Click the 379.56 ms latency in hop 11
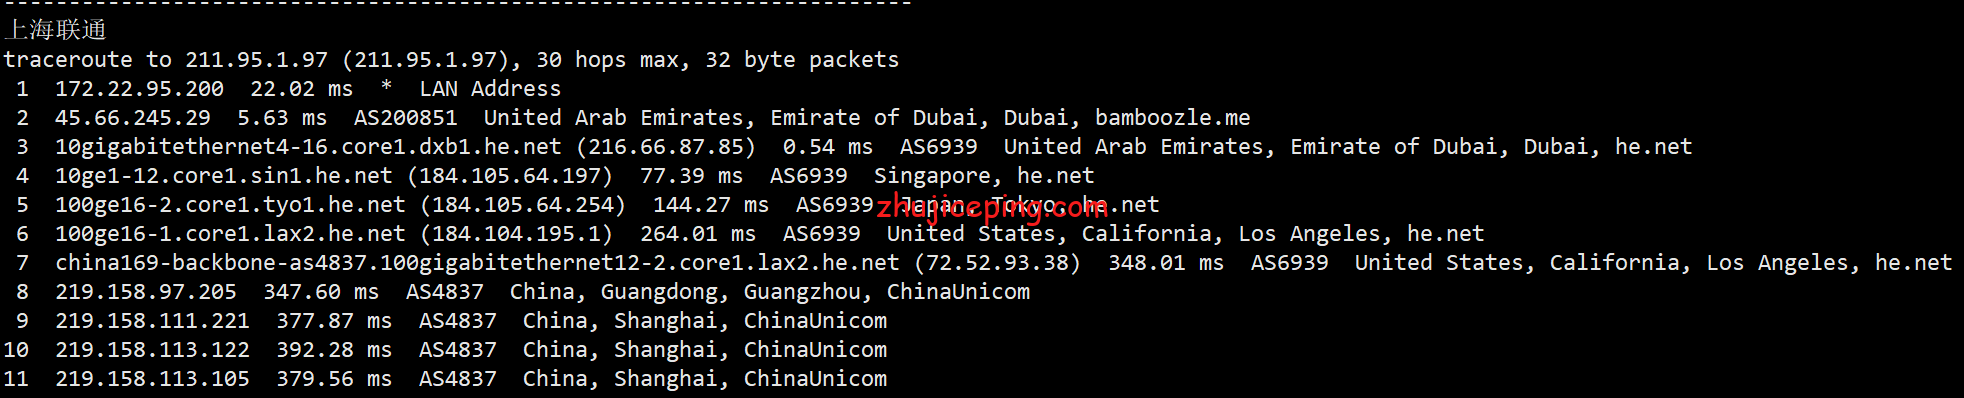This screenshot has height=398, width=1964. (x=327, y=379)
